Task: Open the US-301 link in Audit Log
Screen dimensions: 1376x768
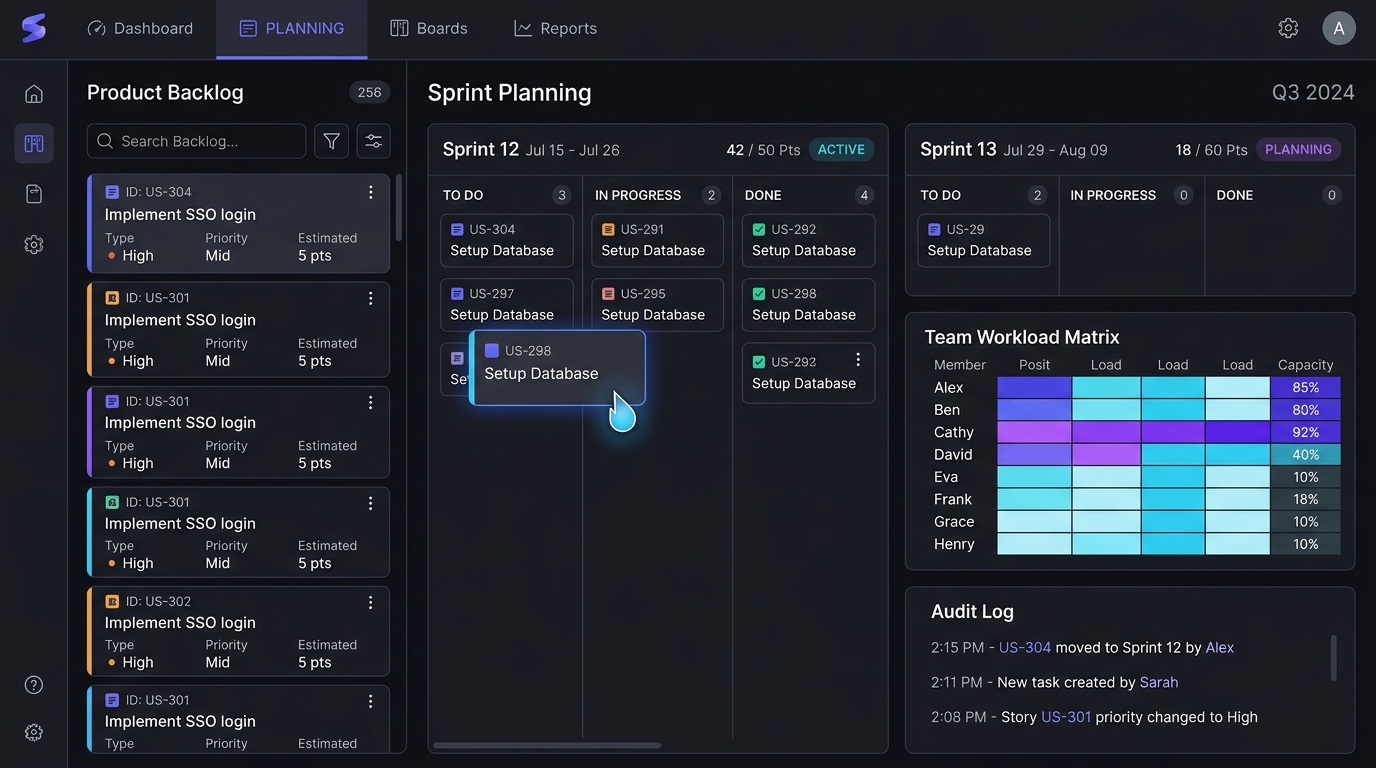Action: [x=1066, y=717]
